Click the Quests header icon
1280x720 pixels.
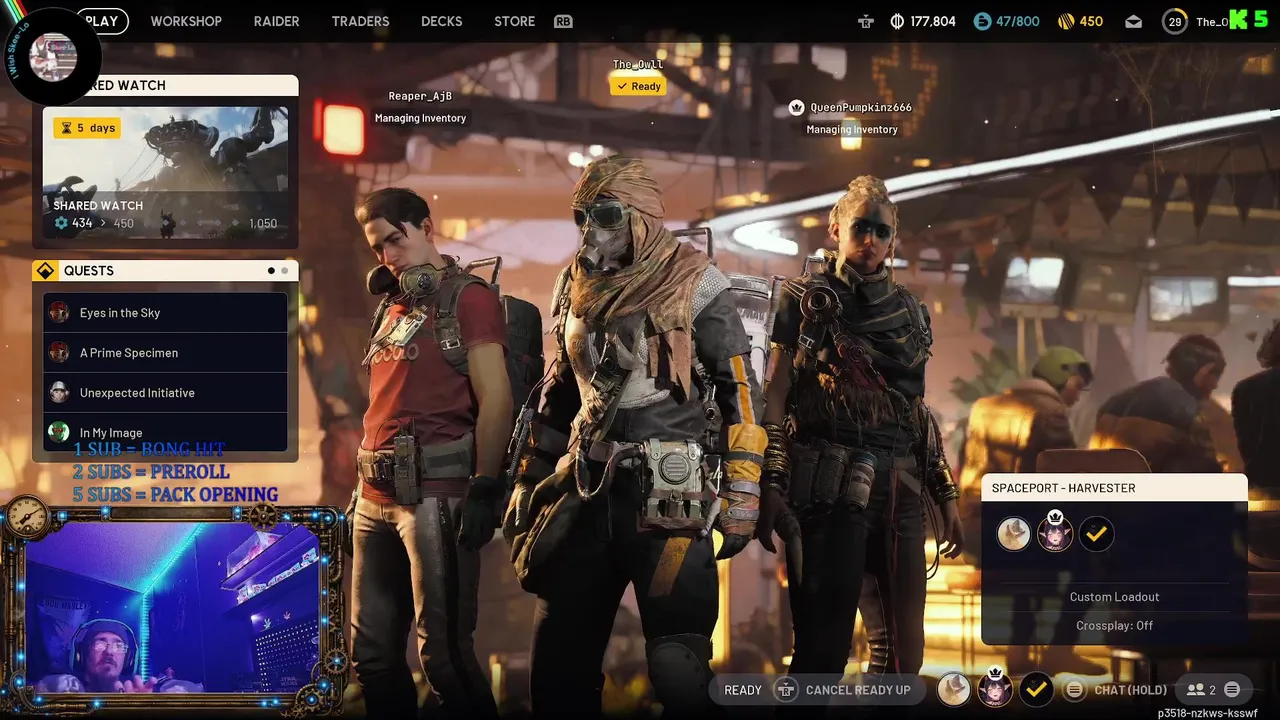point(45,271)
